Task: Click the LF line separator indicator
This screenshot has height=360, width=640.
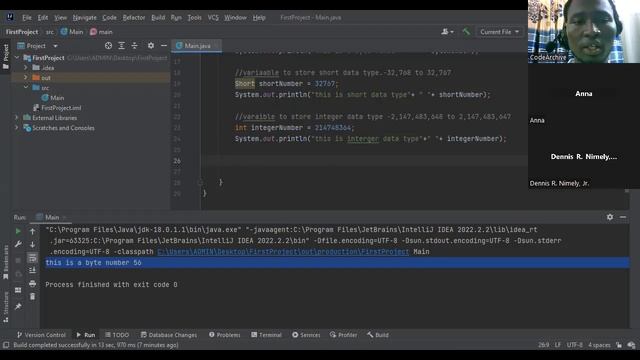Action: click(x=558, y=345)
